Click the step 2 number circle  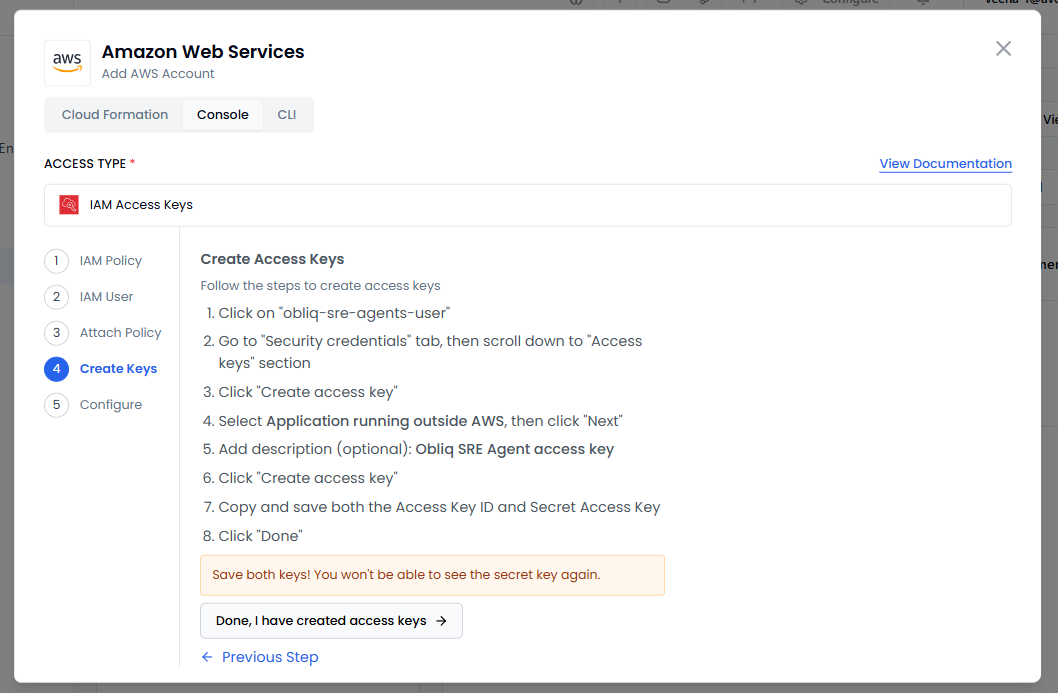tap(57, 297)
